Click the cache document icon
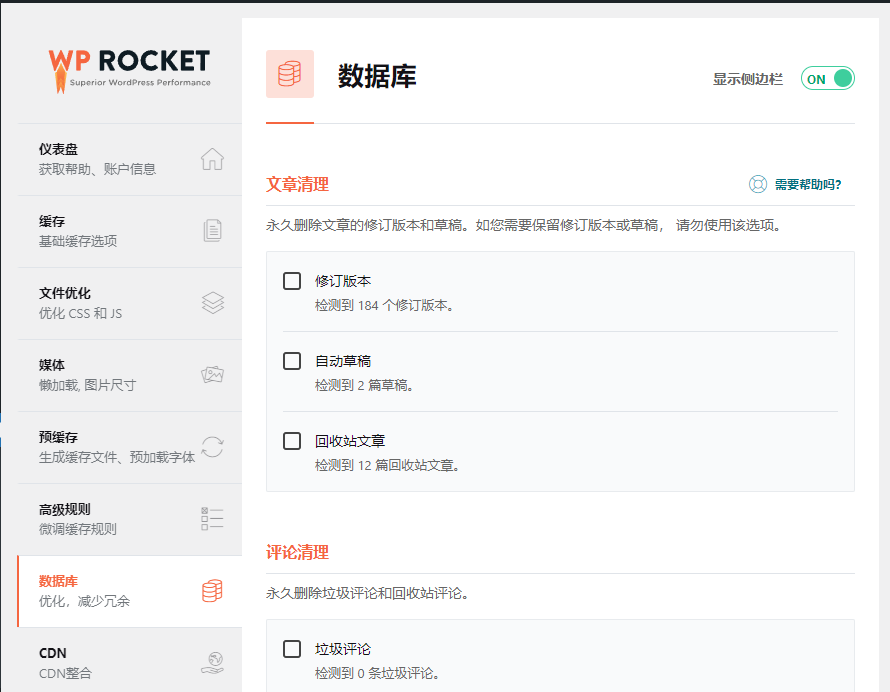Viewport: 890px width, 692px height. [212, 231]
